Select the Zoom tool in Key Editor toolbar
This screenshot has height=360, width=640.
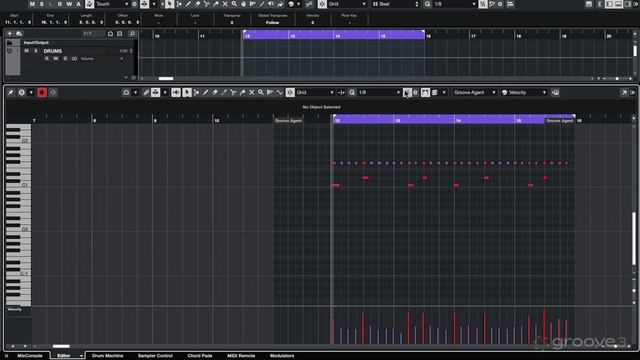click(x=261, y=93)
